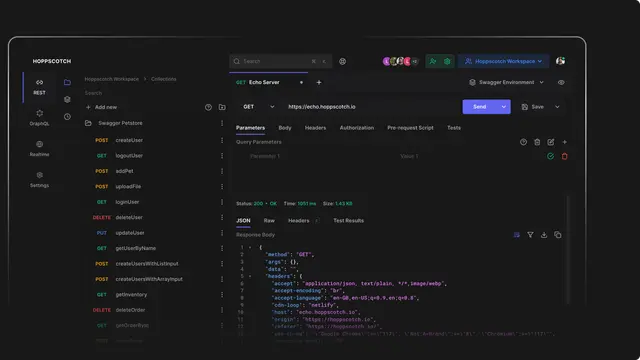
Task: Switch to the Raw response tab
Action: coord(269,220)
